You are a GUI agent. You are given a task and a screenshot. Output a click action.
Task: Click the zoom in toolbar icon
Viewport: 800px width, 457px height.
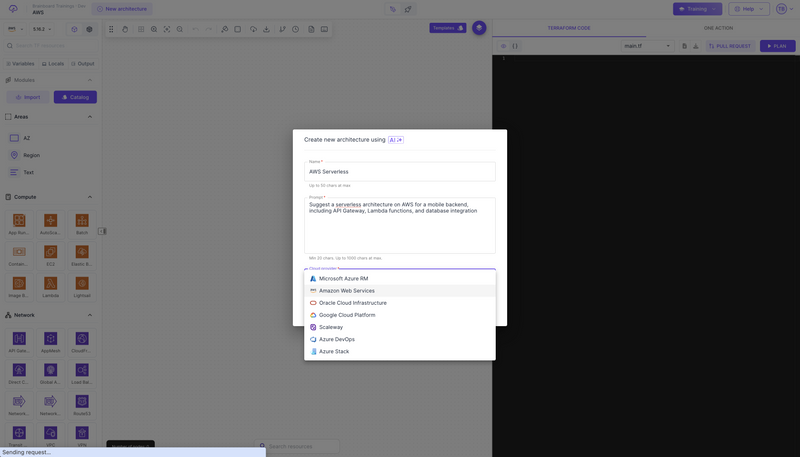click(154, 30)
